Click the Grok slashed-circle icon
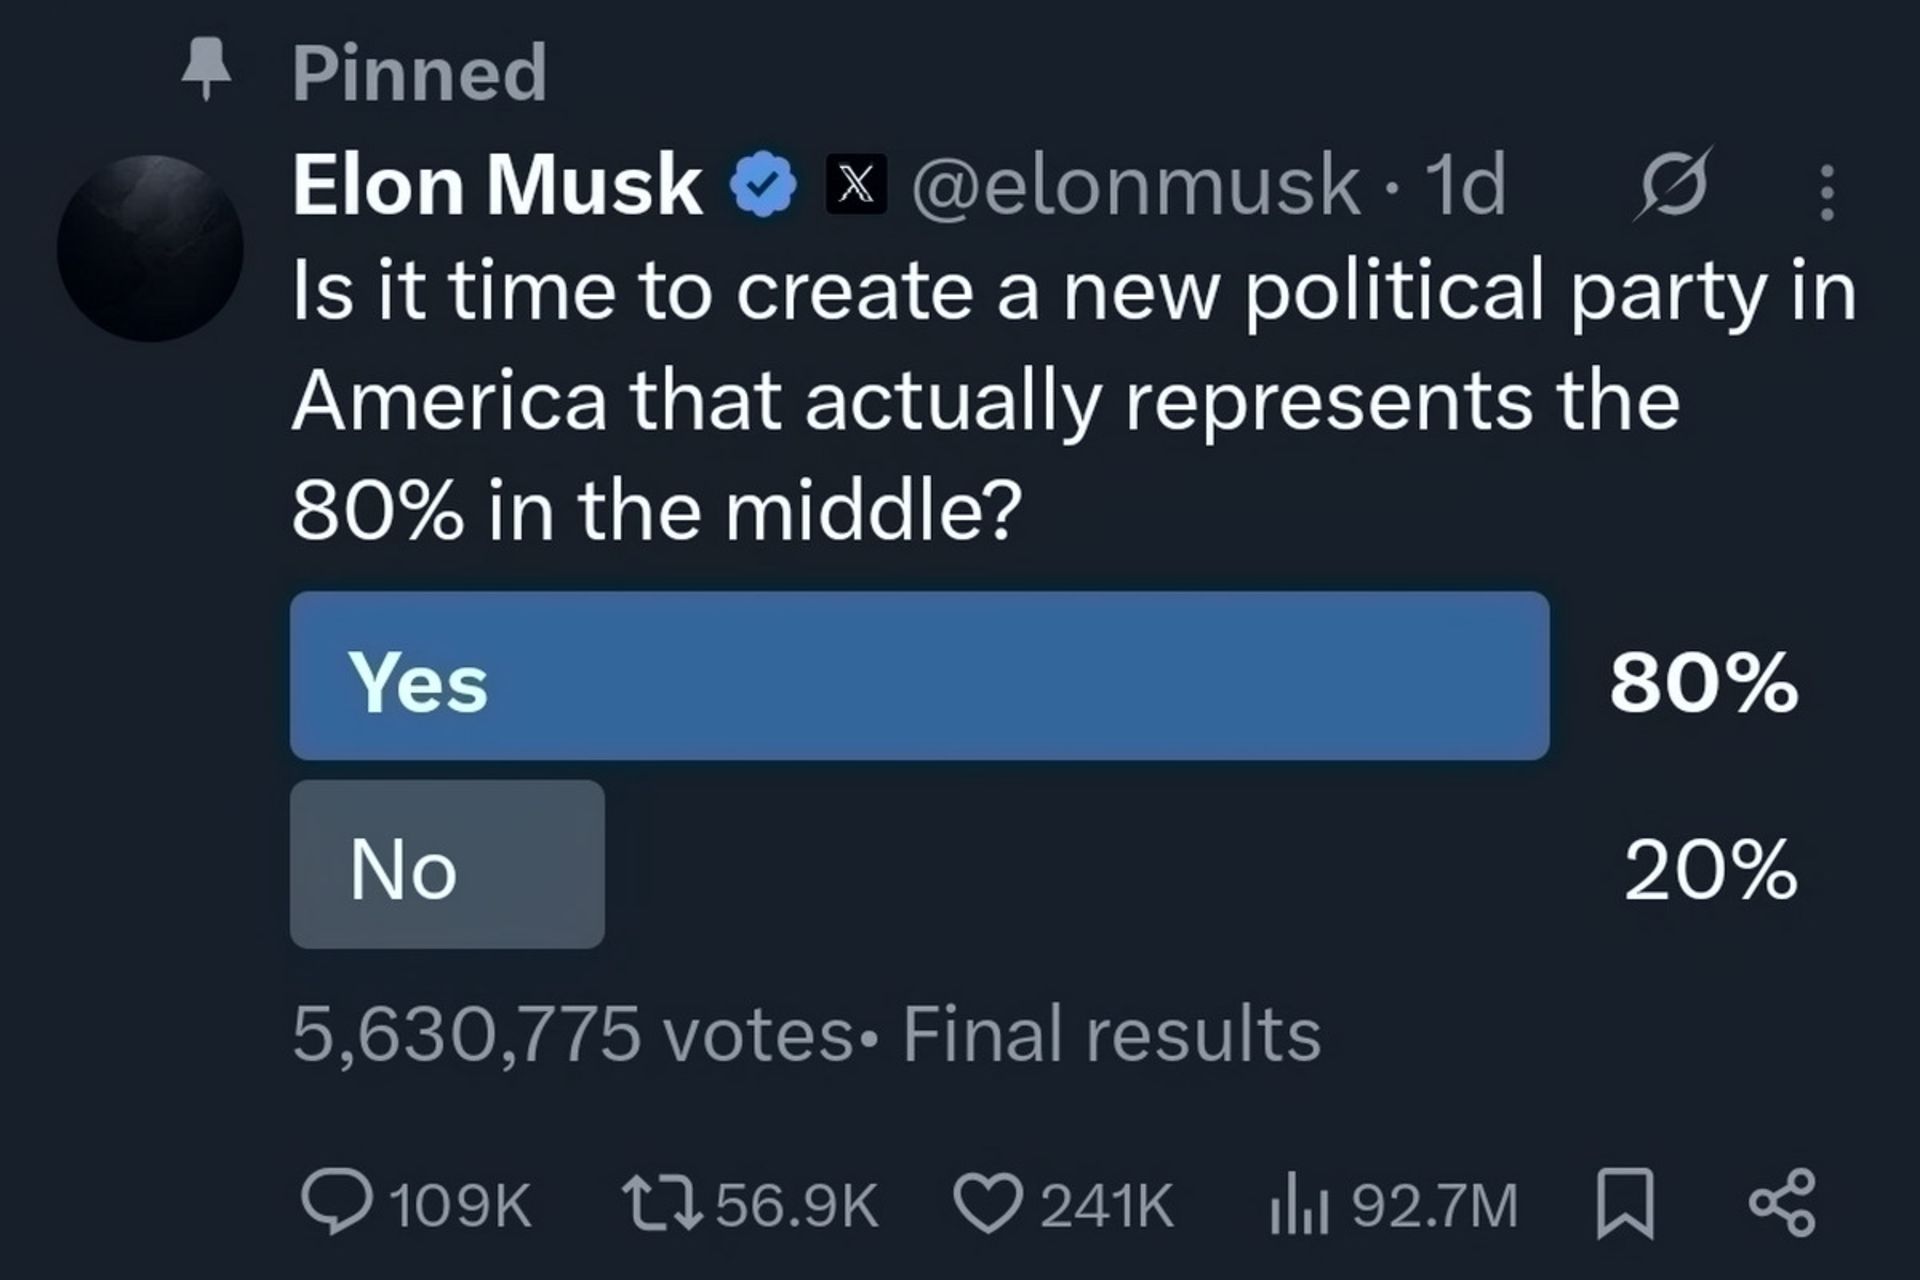 tap(1673, 184)
